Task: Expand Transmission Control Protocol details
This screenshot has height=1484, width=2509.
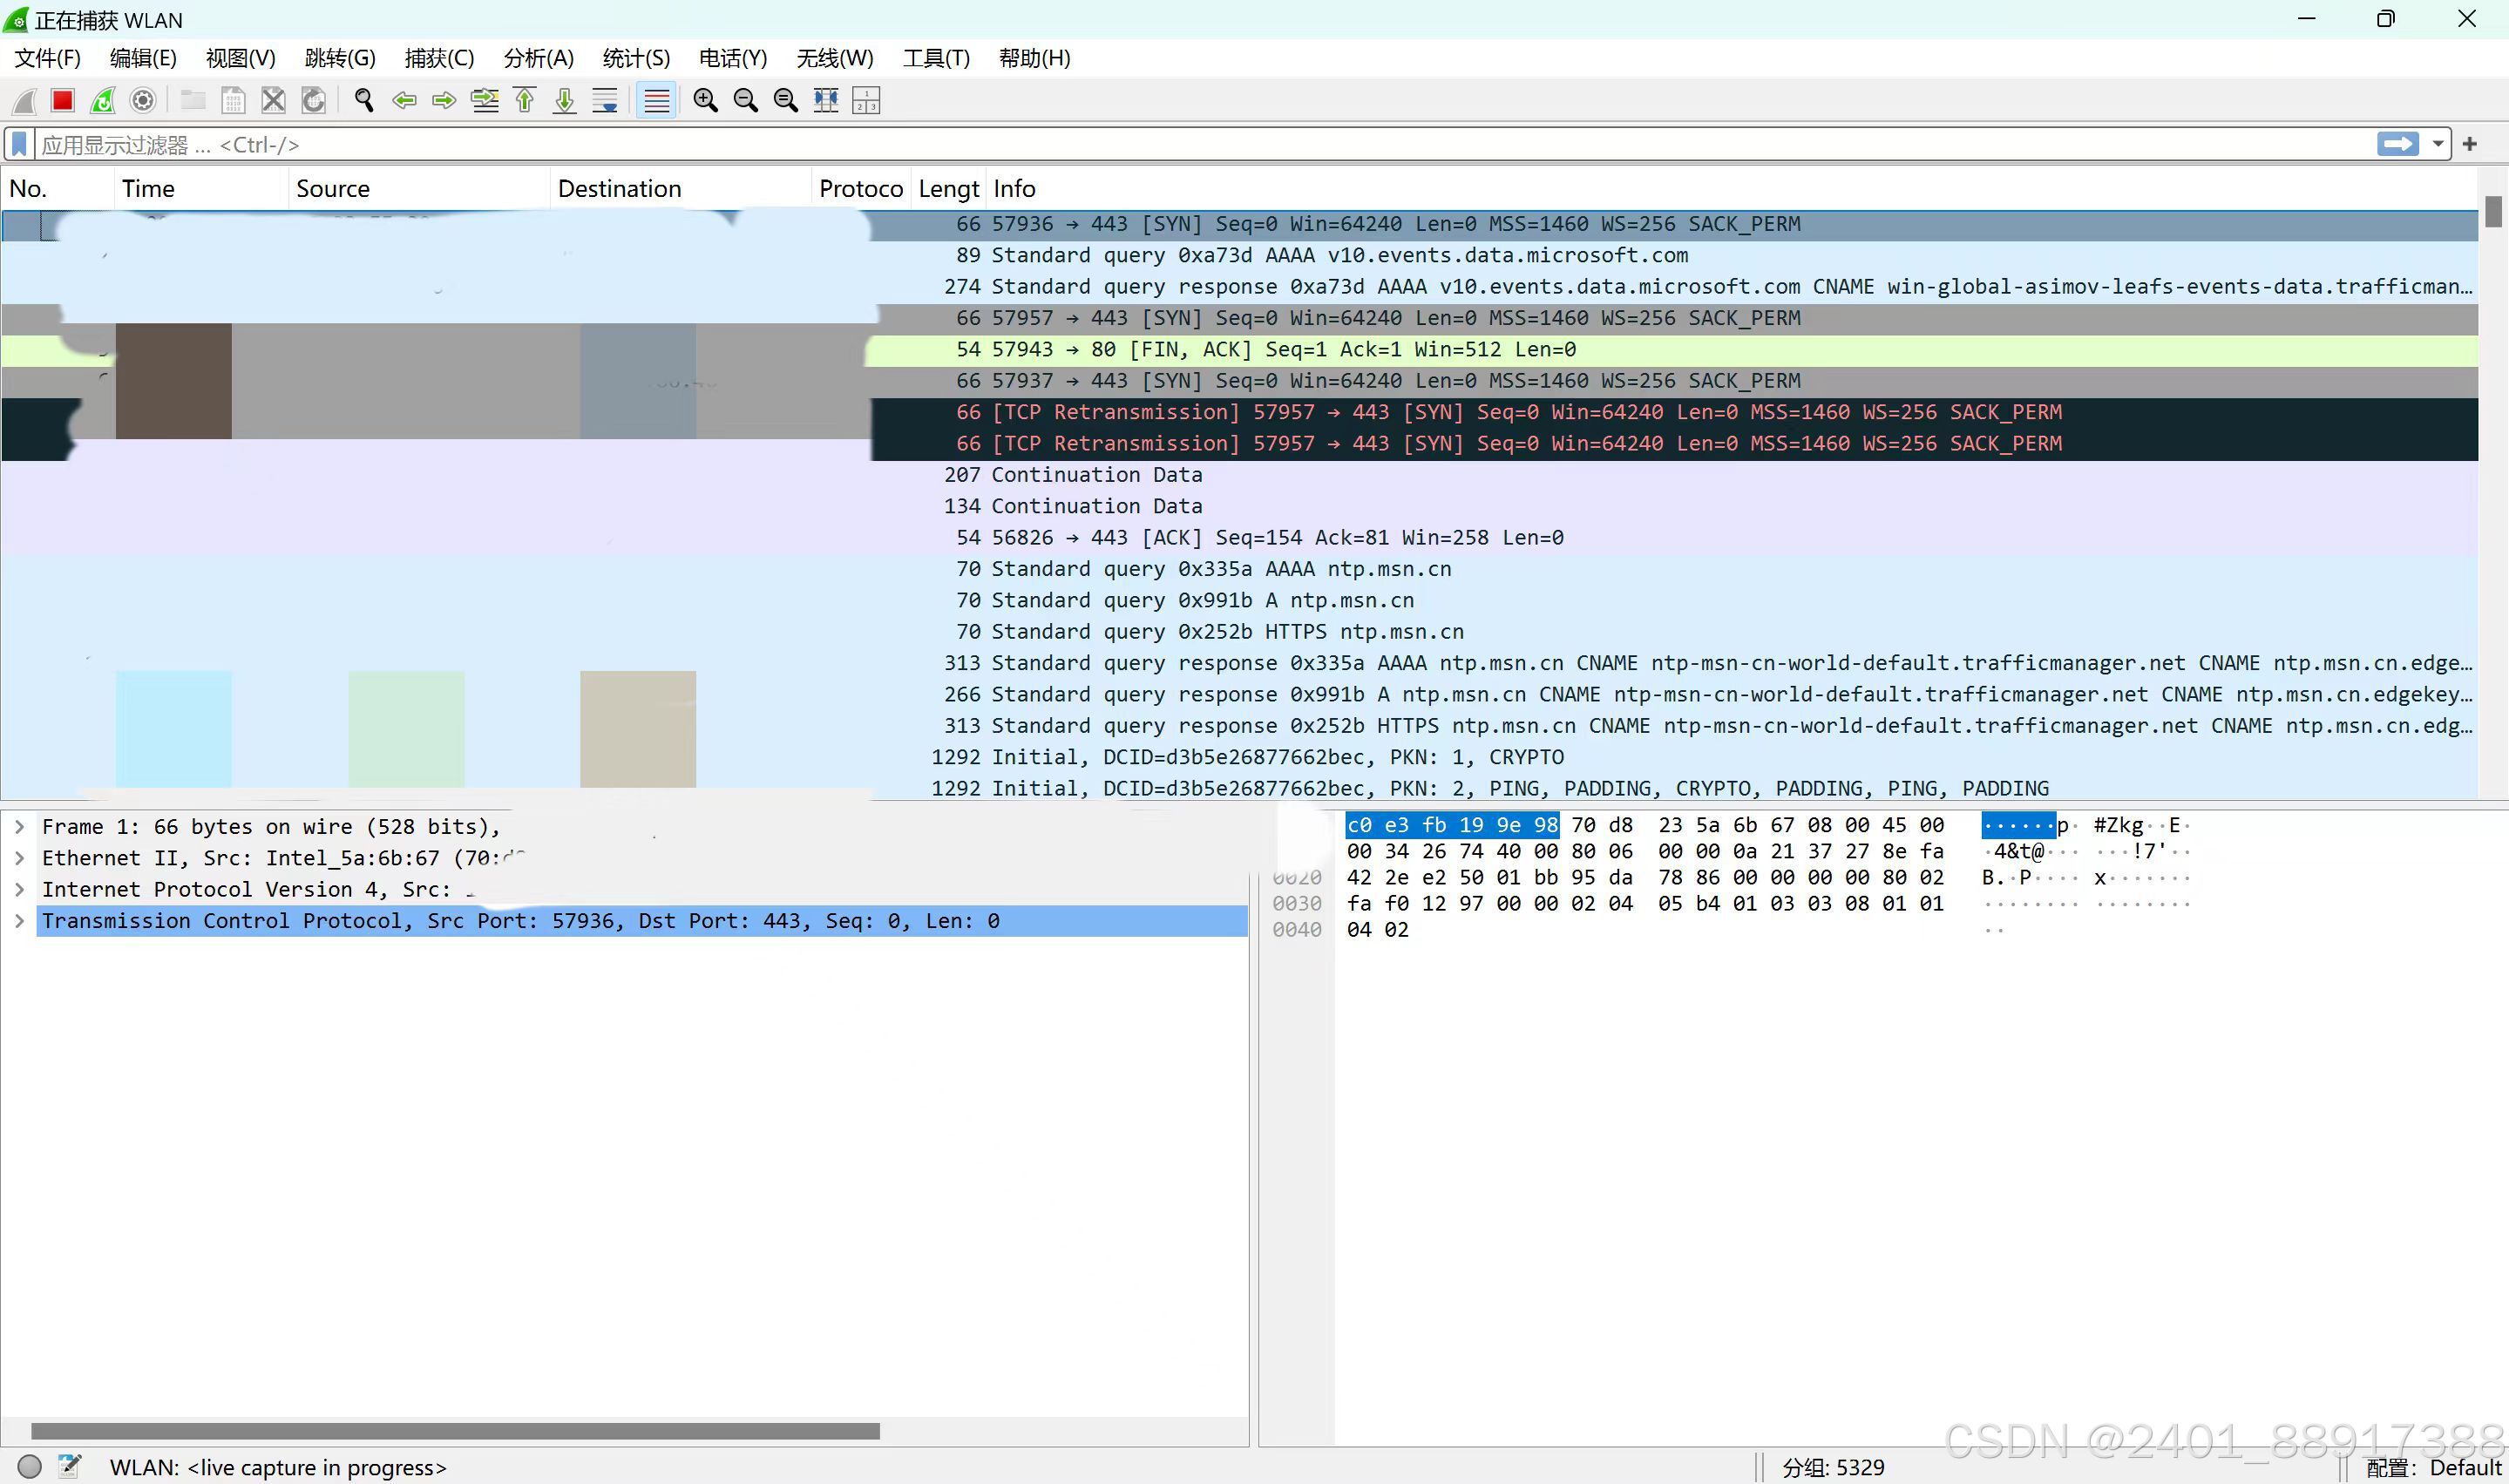Action: click(19, 921)
